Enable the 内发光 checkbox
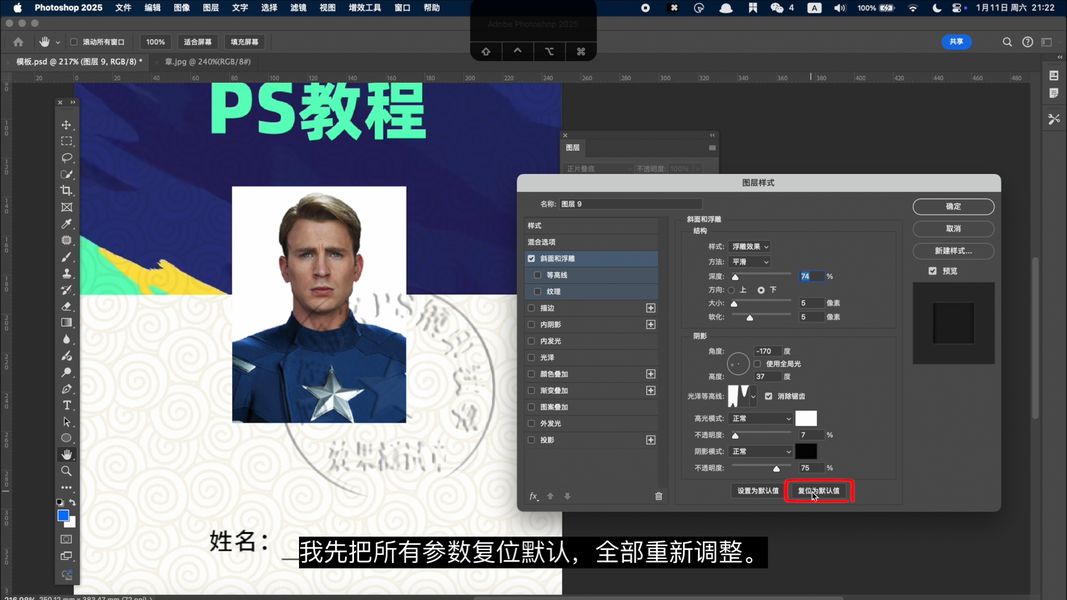Image resolution: width=1067 pixels, height=600 pixels. (x=531, y=341)
